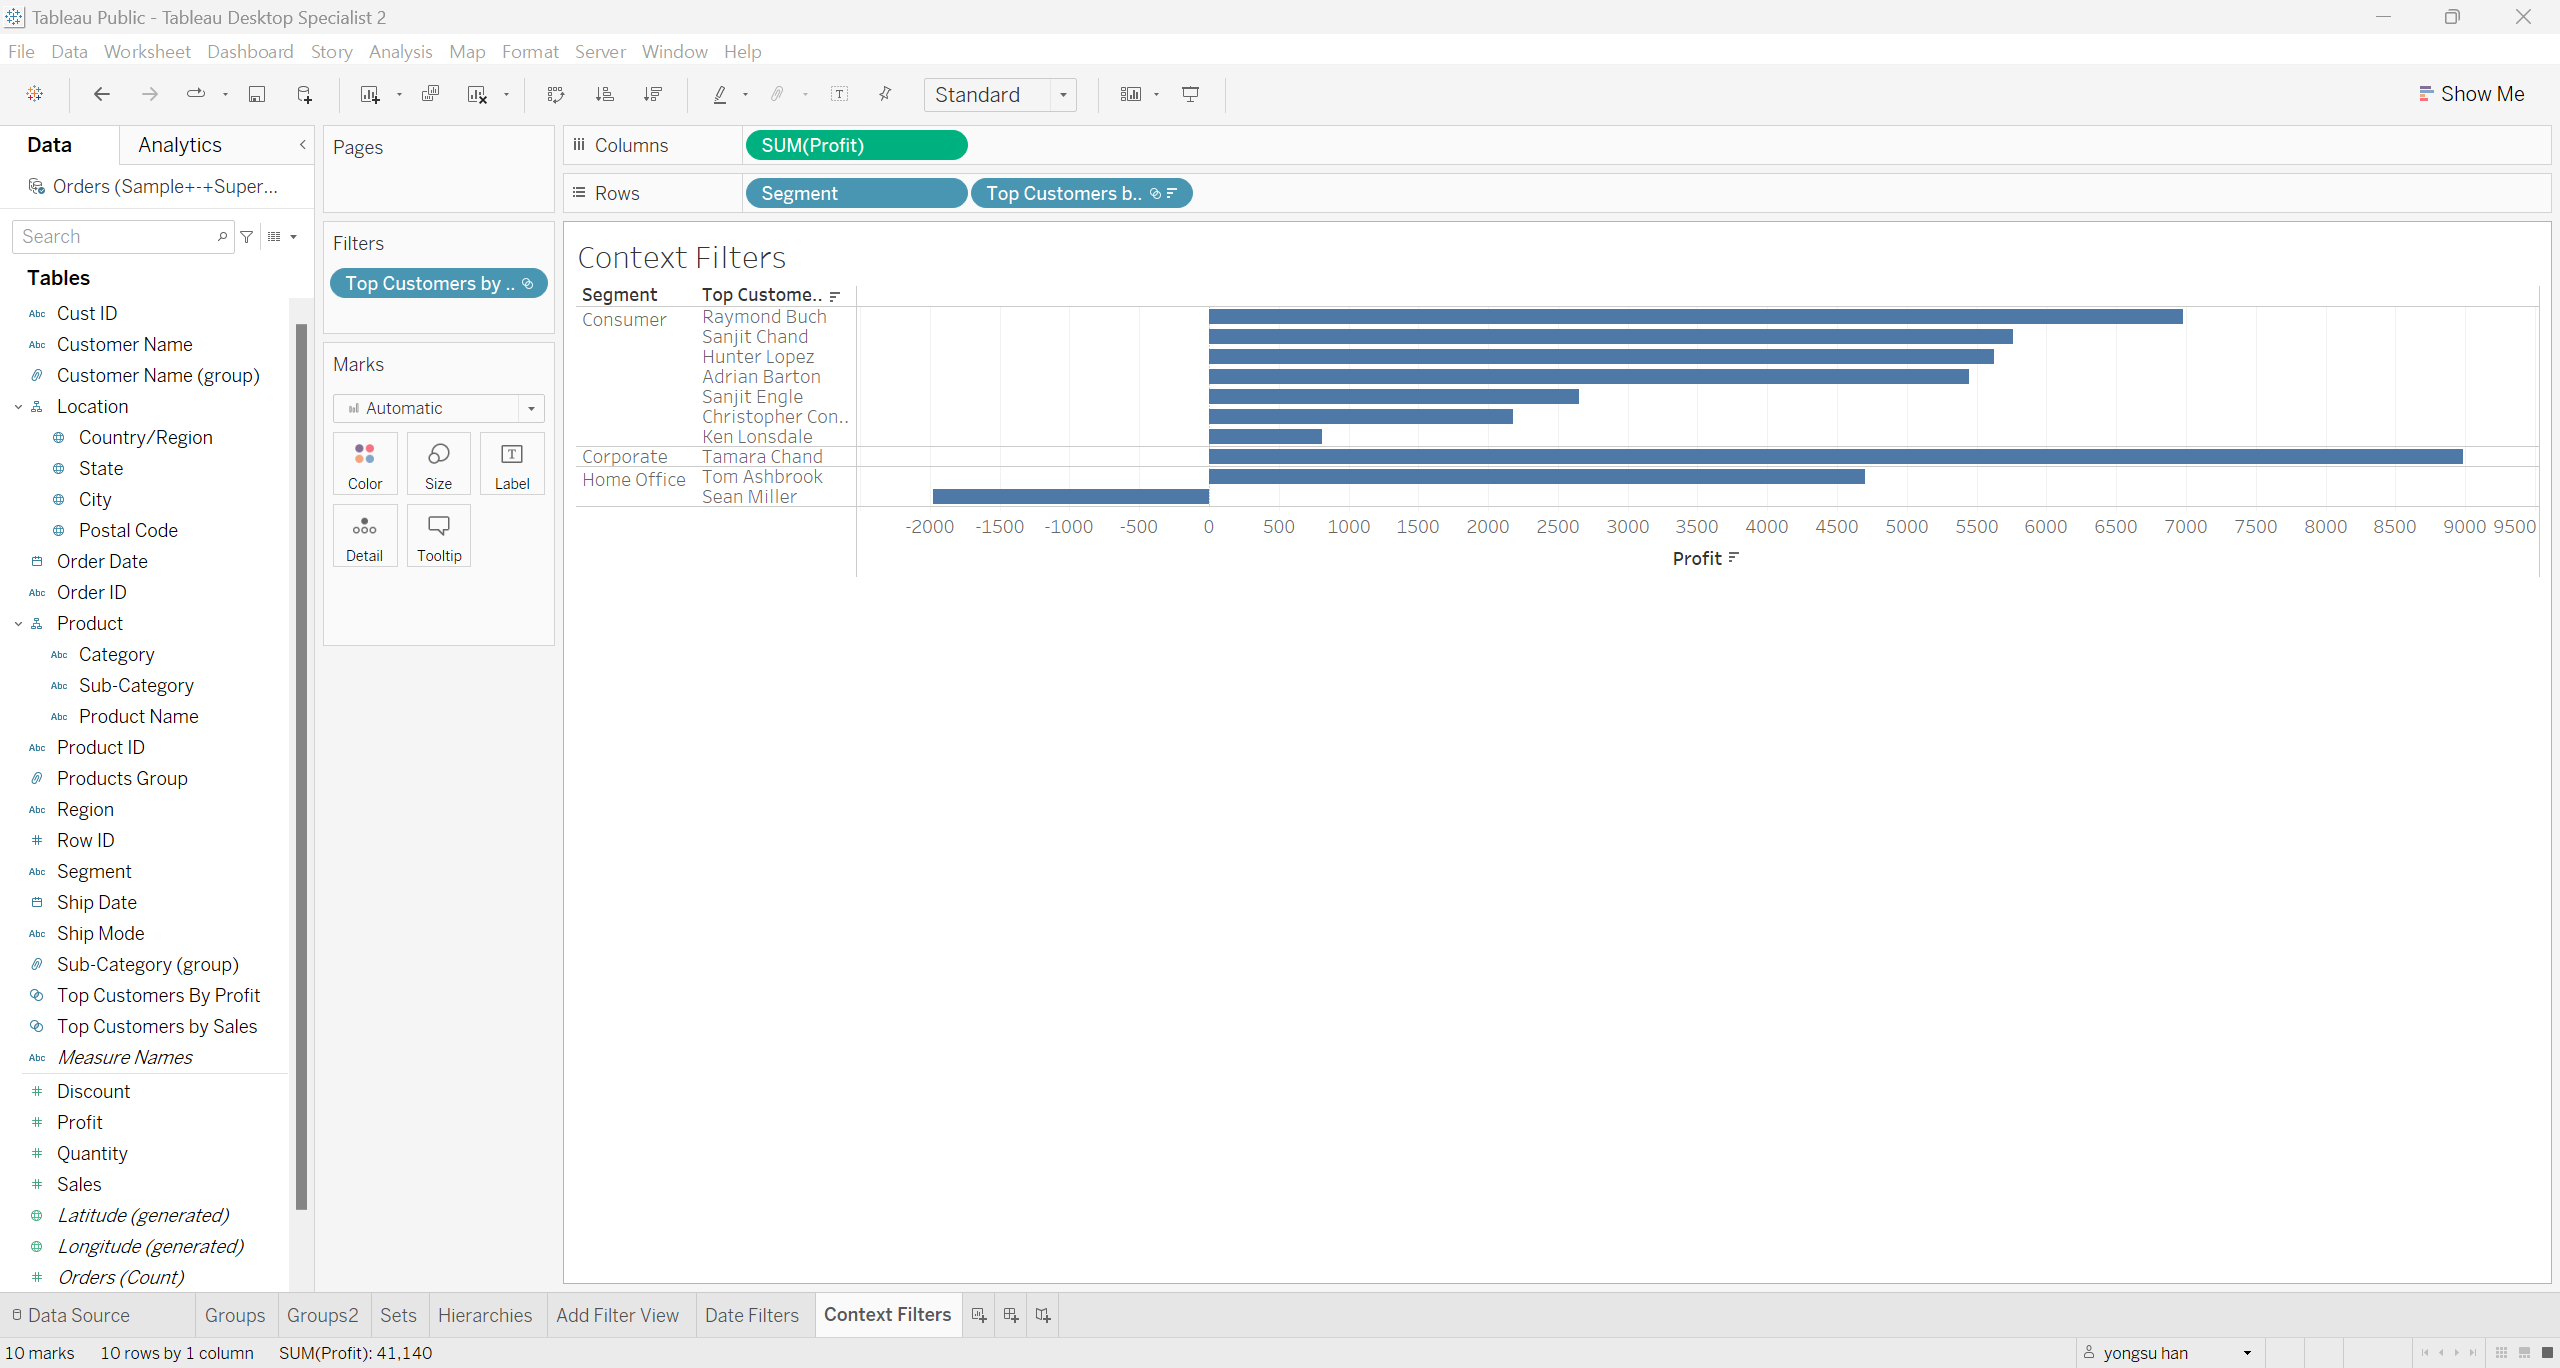Switch to the Analytics pane
The image size is (2560, 1368).
point(180,145)
